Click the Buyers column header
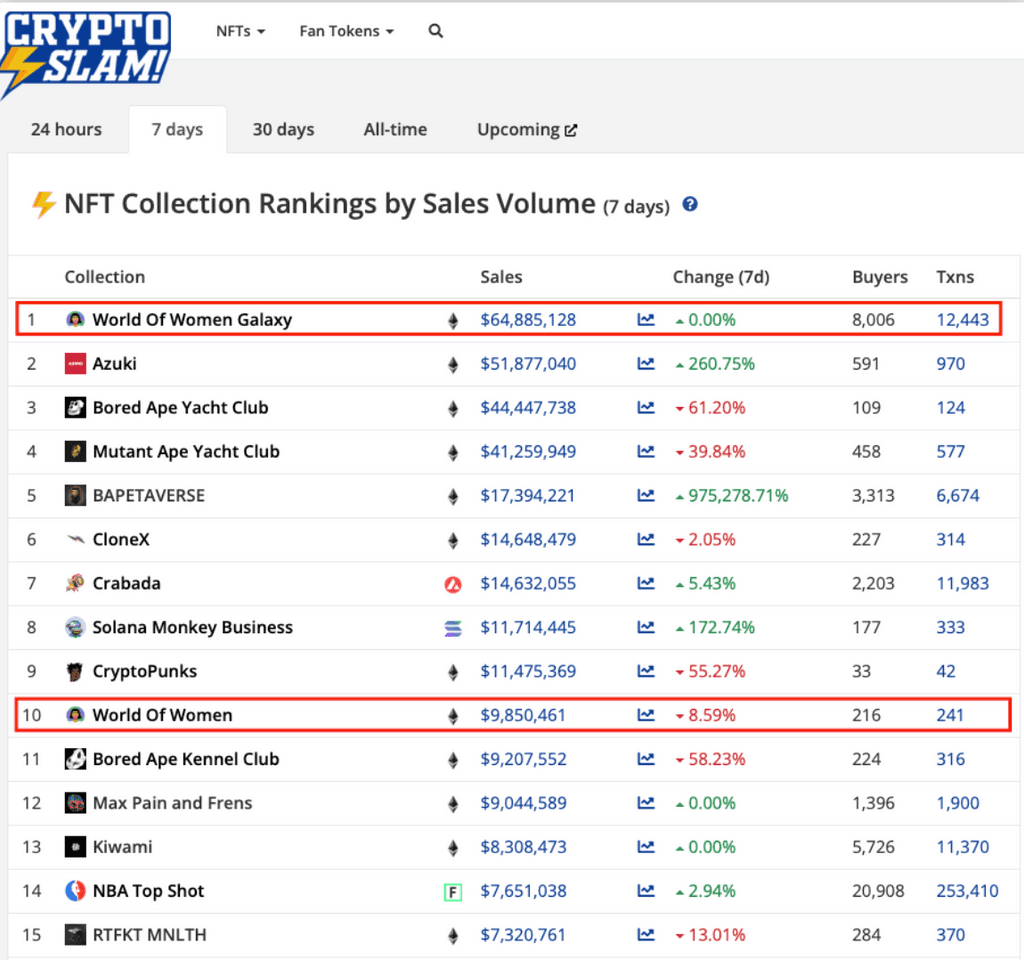Viewport: 1024px width, 960px height. pyautogui.click(x=880, y=278)
